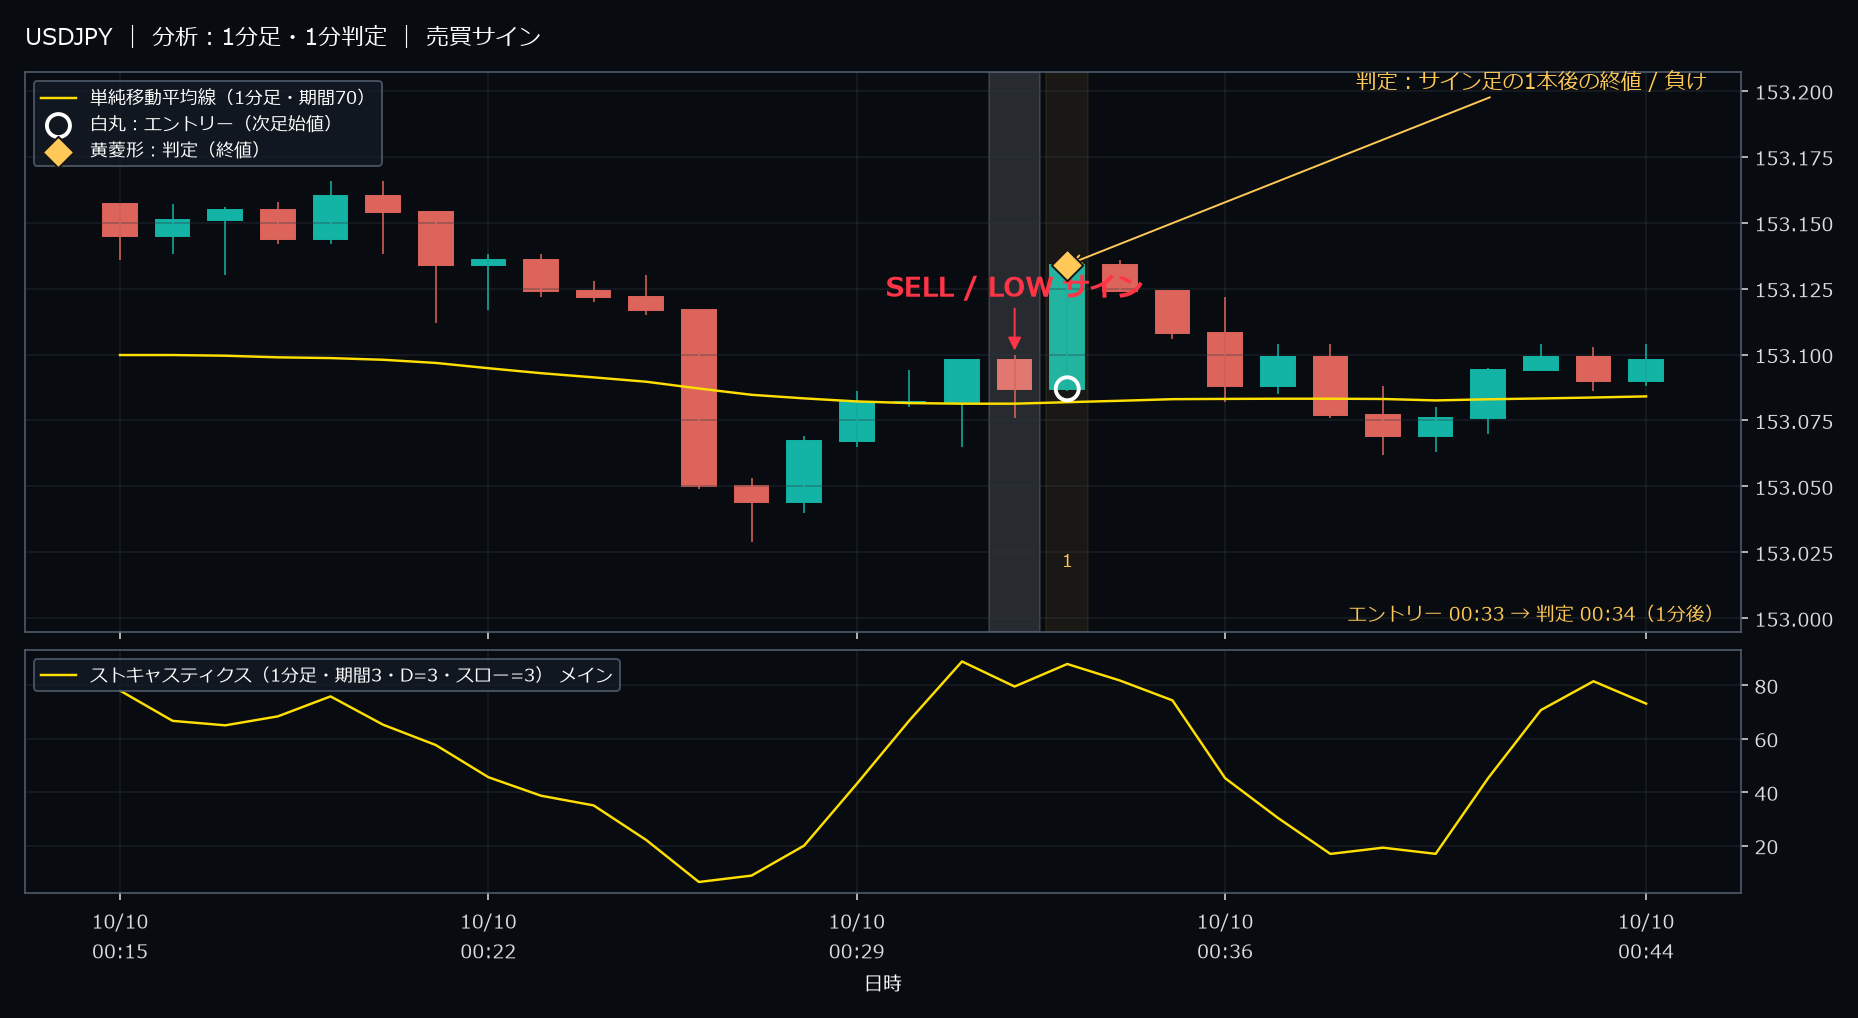Click the chart title USDJPY

click(69, 37)
